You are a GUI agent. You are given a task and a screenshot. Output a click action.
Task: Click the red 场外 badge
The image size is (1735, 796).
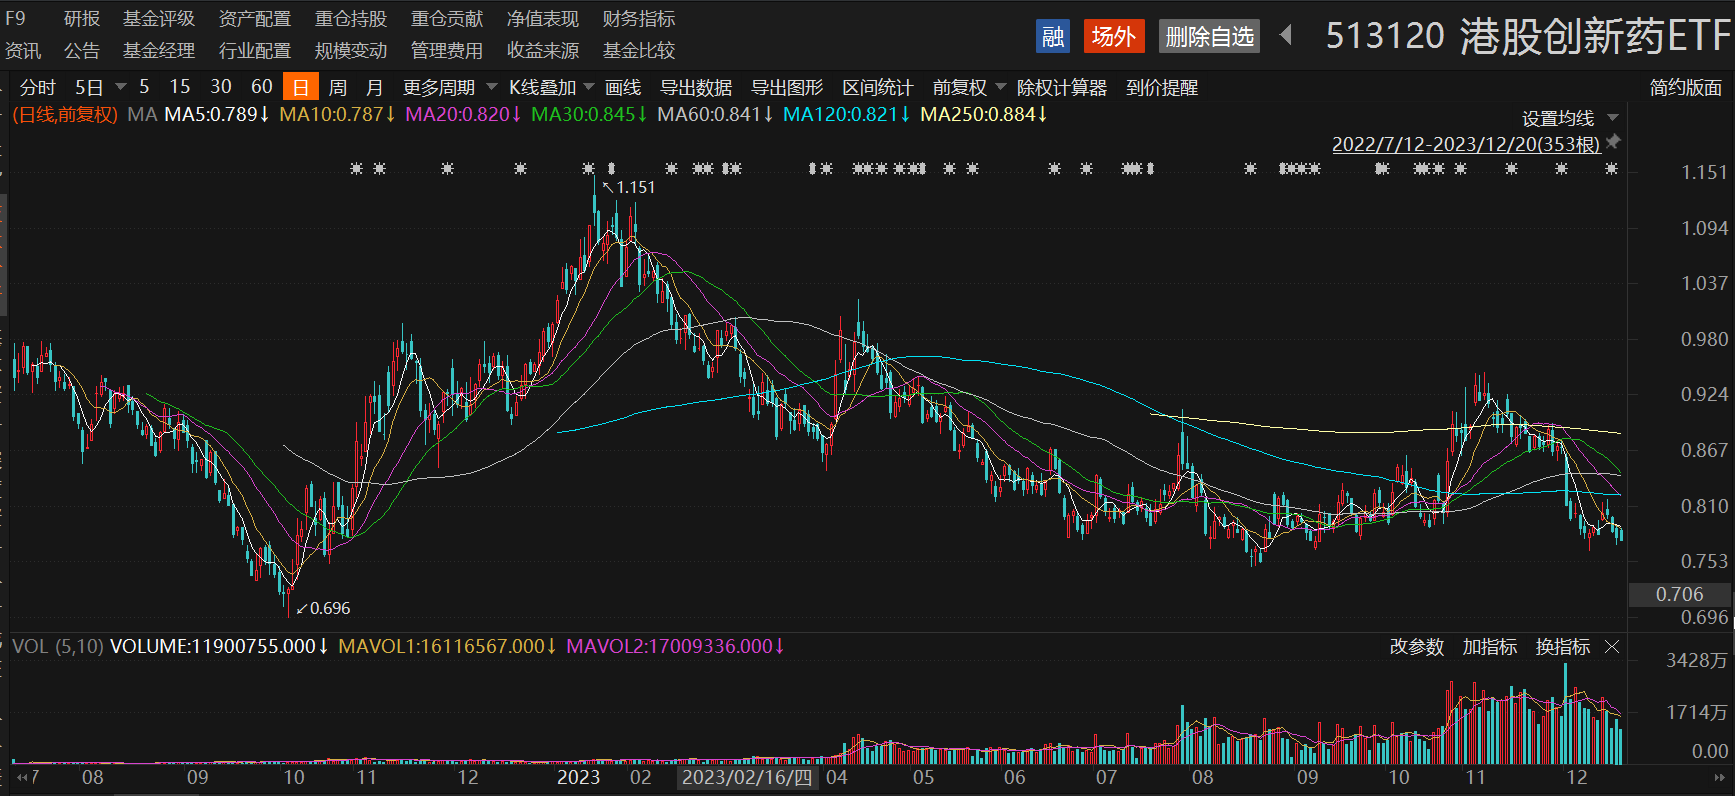pos(1113,37)
